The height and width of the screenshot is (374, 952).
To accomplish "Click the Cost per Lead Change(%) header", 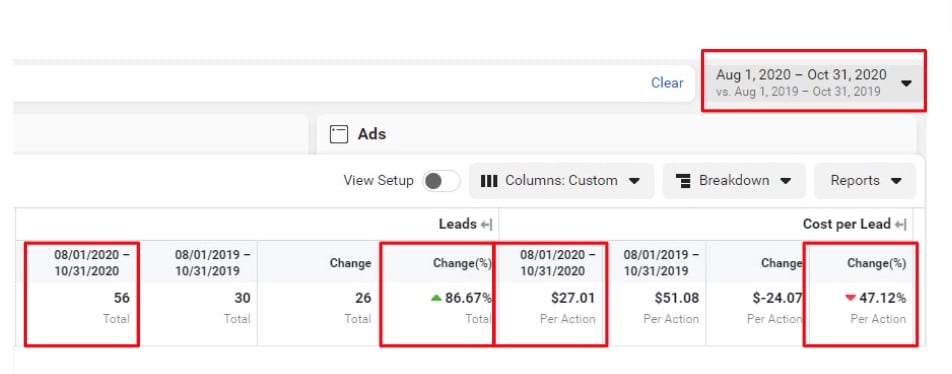I will pyautogui.click(x=877, y=263).
